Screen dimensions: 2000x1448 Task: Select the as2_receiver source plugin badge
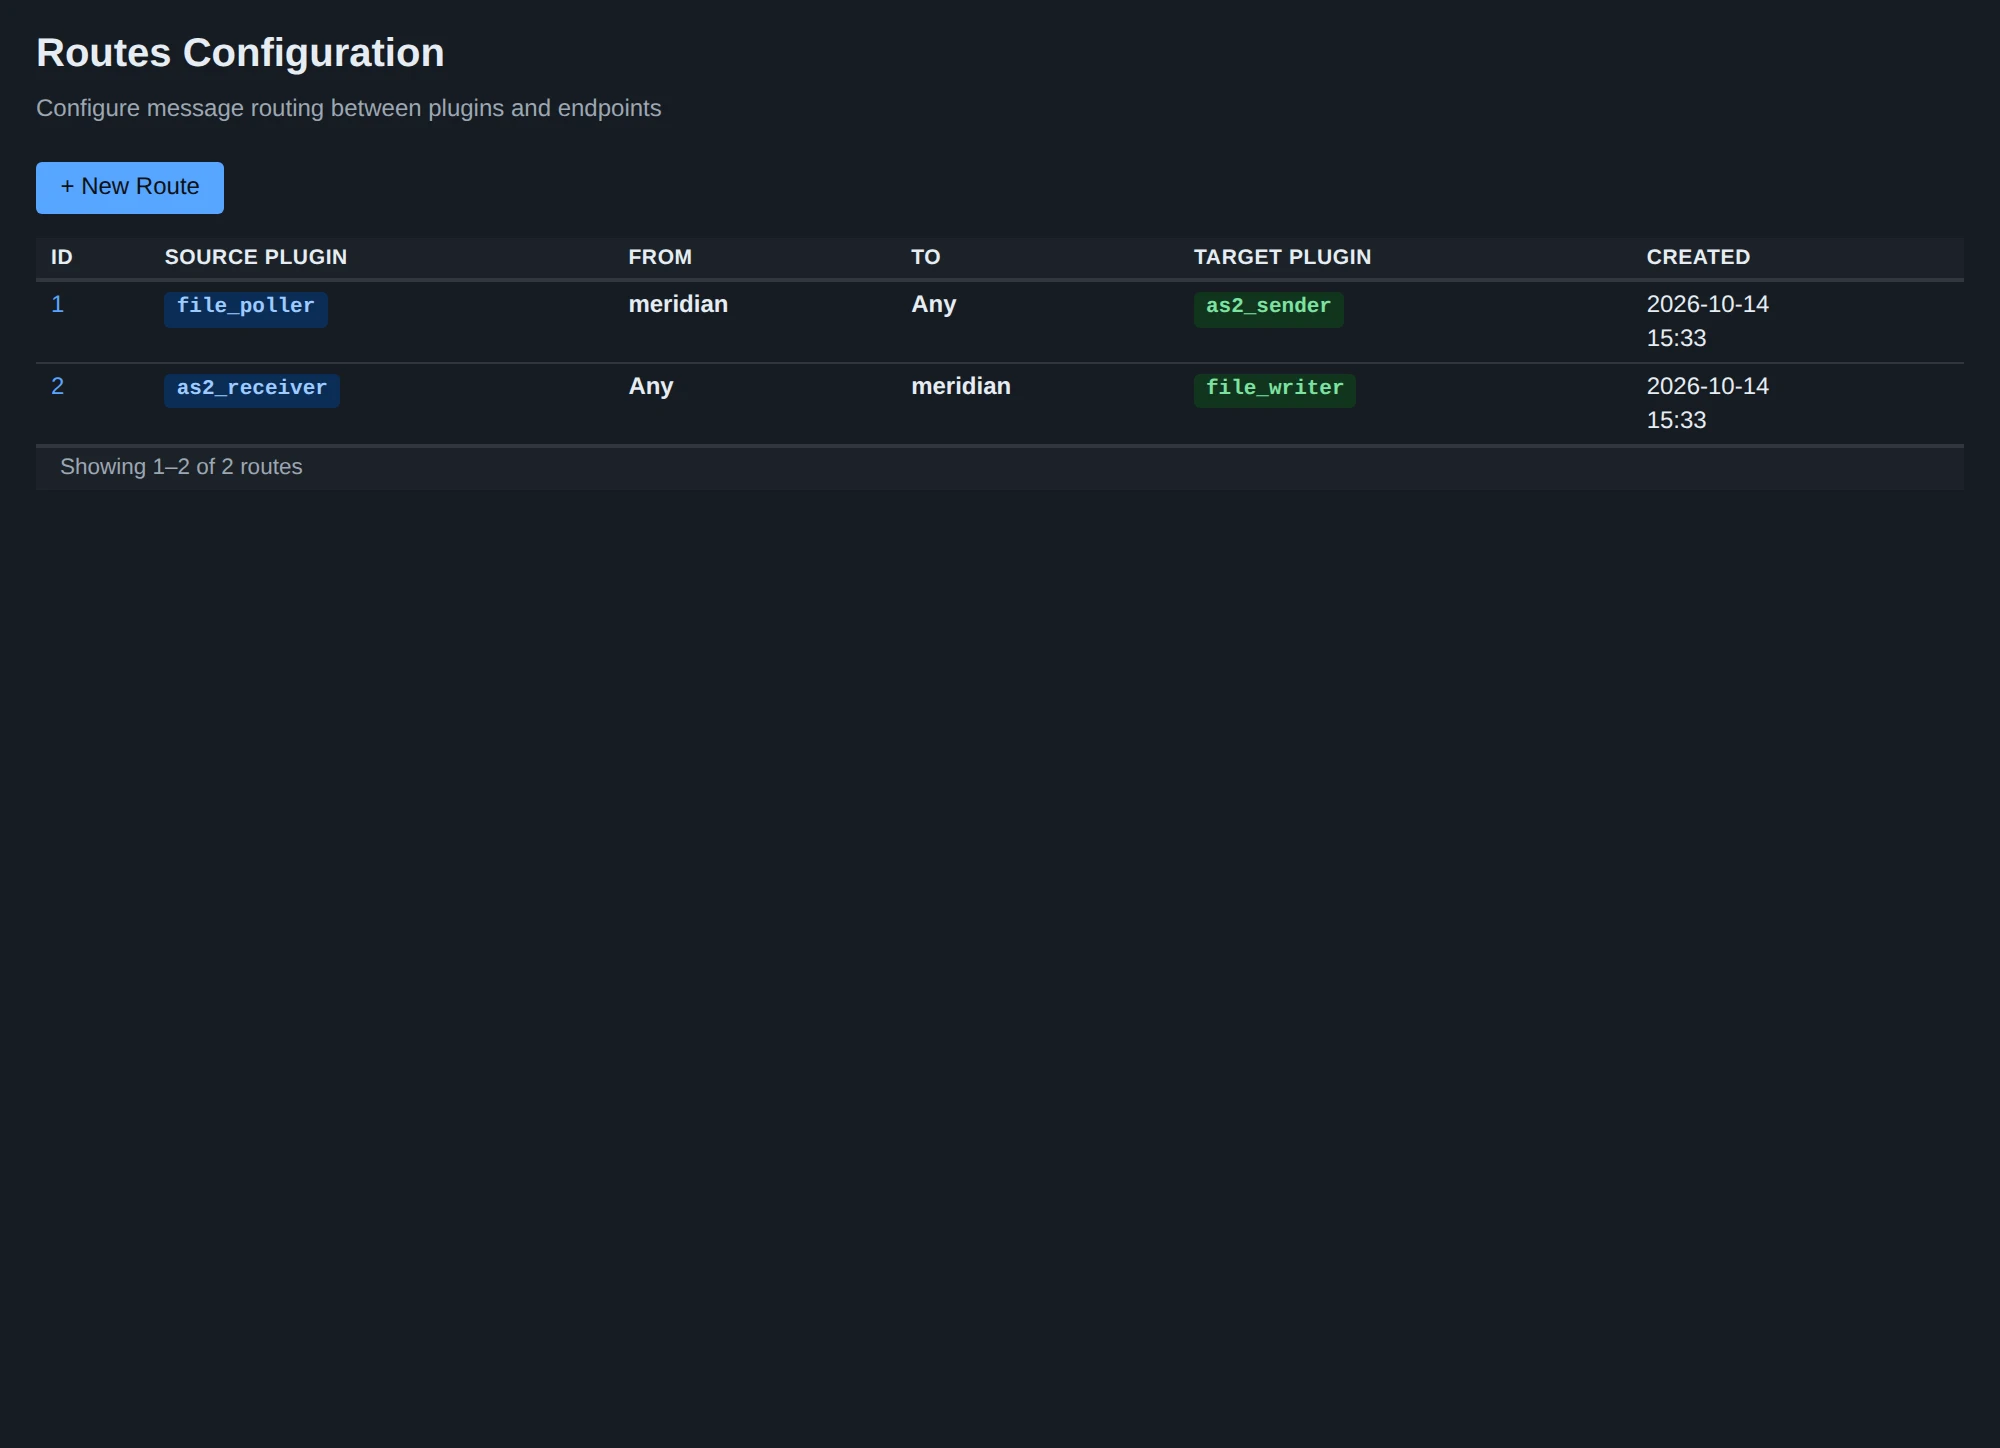[x=252, y=391]
